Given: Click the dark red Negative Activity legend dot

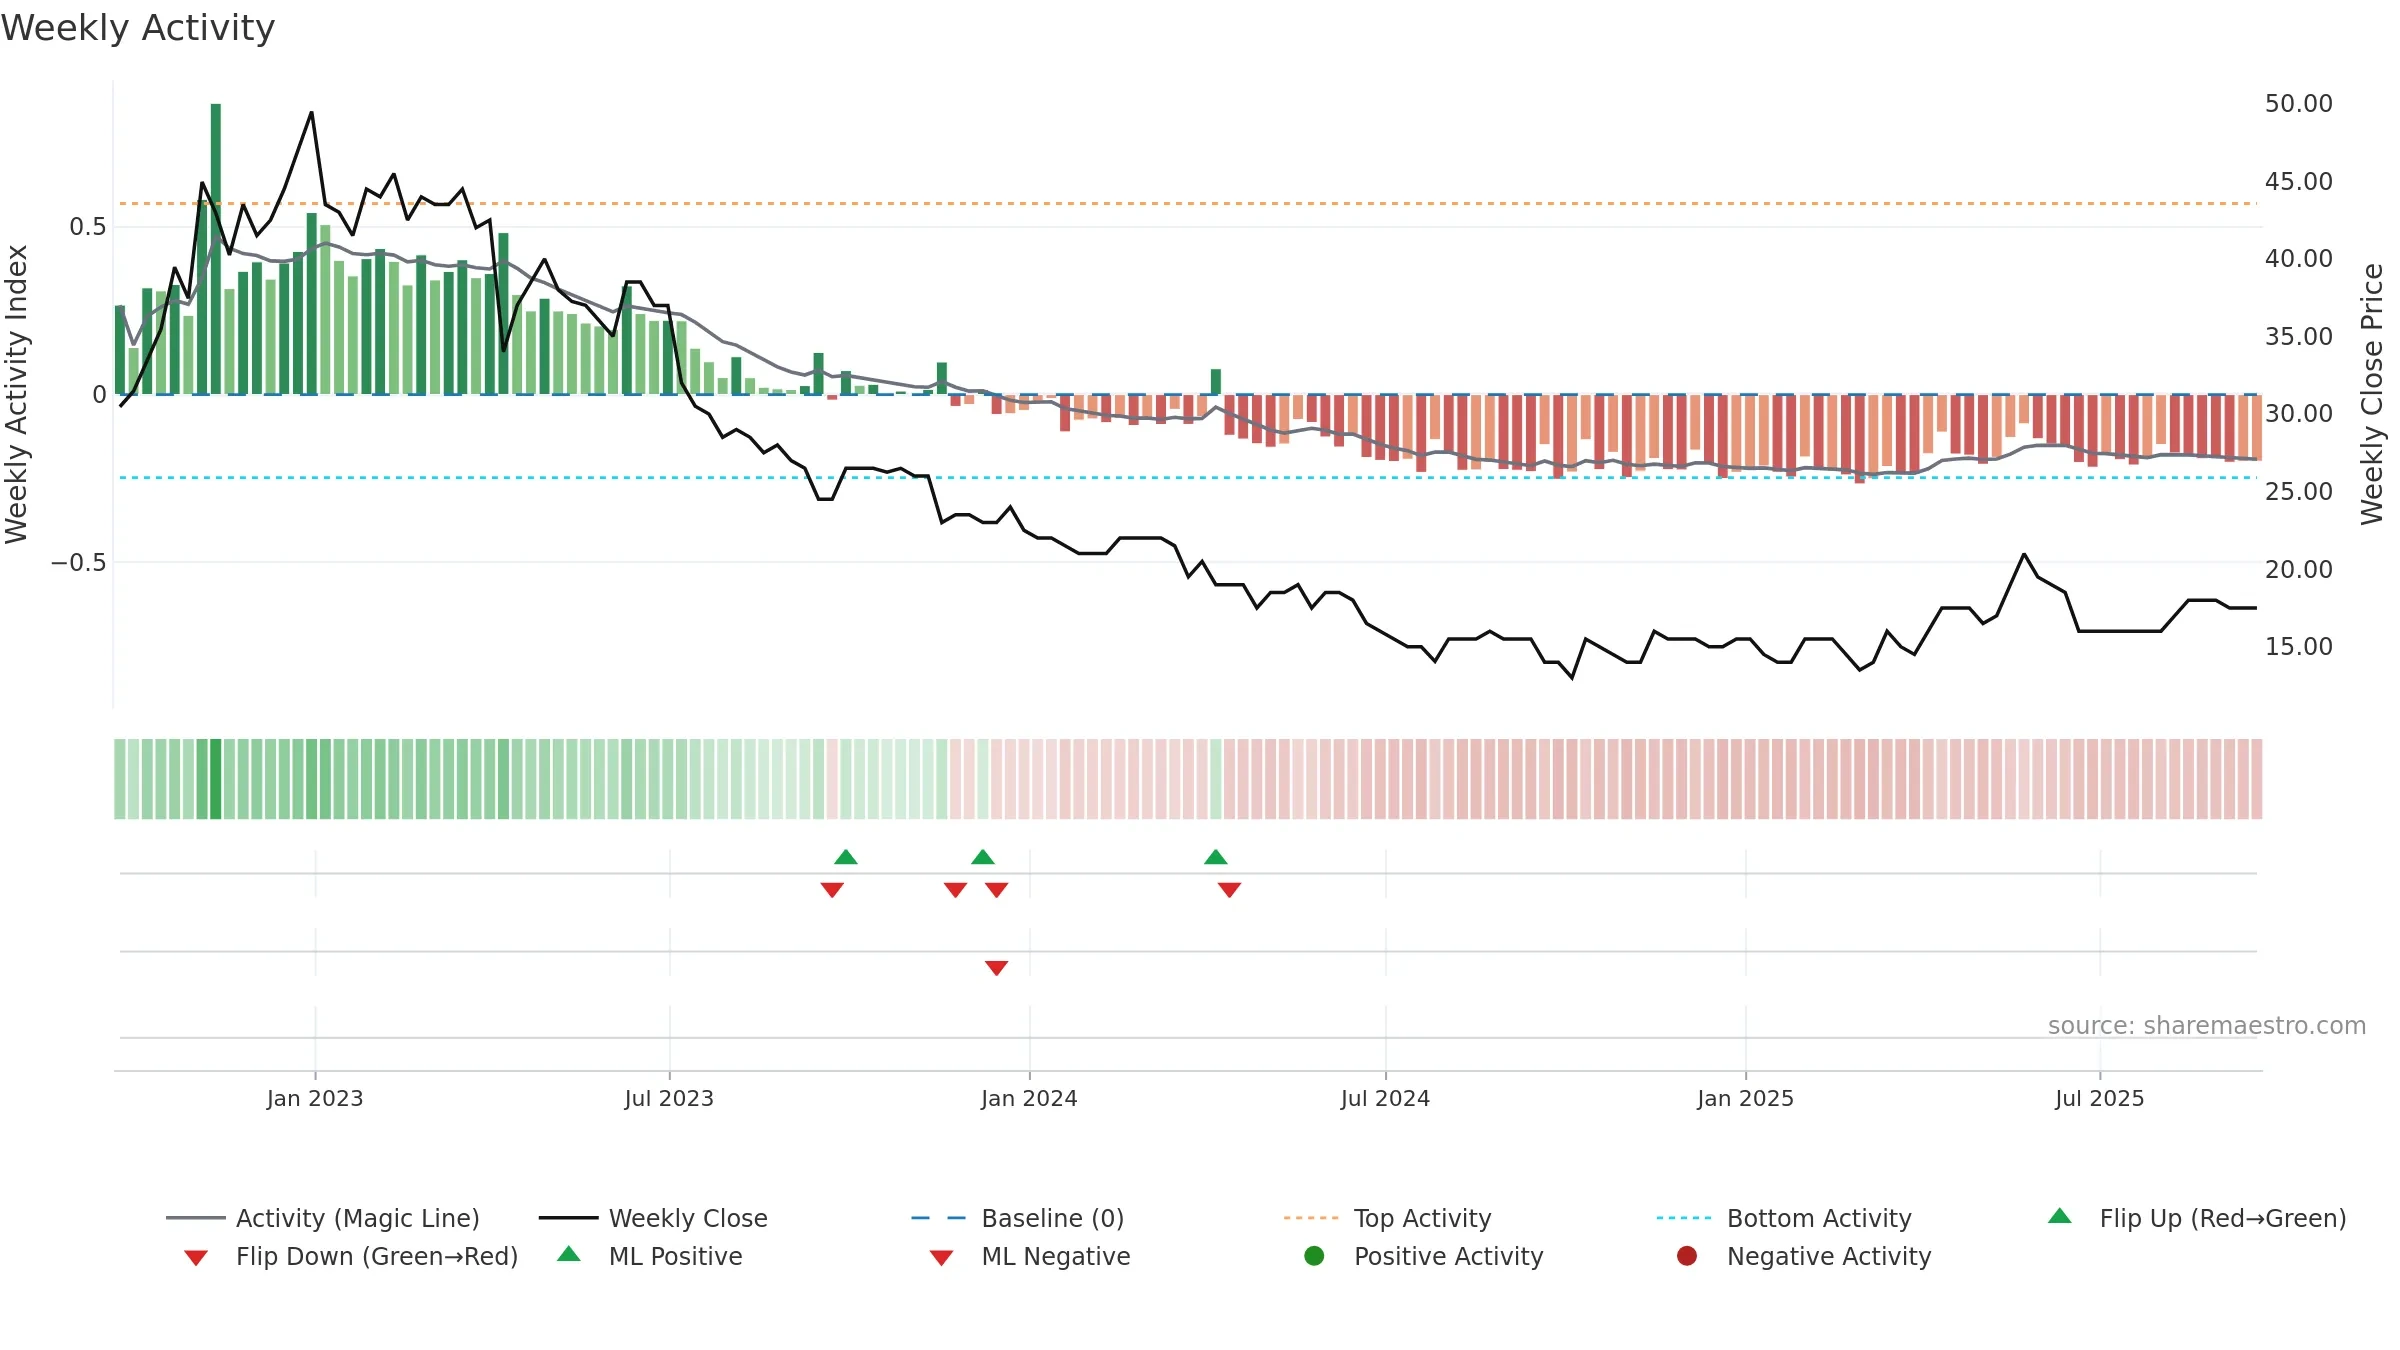Looking at the screenshot, I should [1687, 1256].
